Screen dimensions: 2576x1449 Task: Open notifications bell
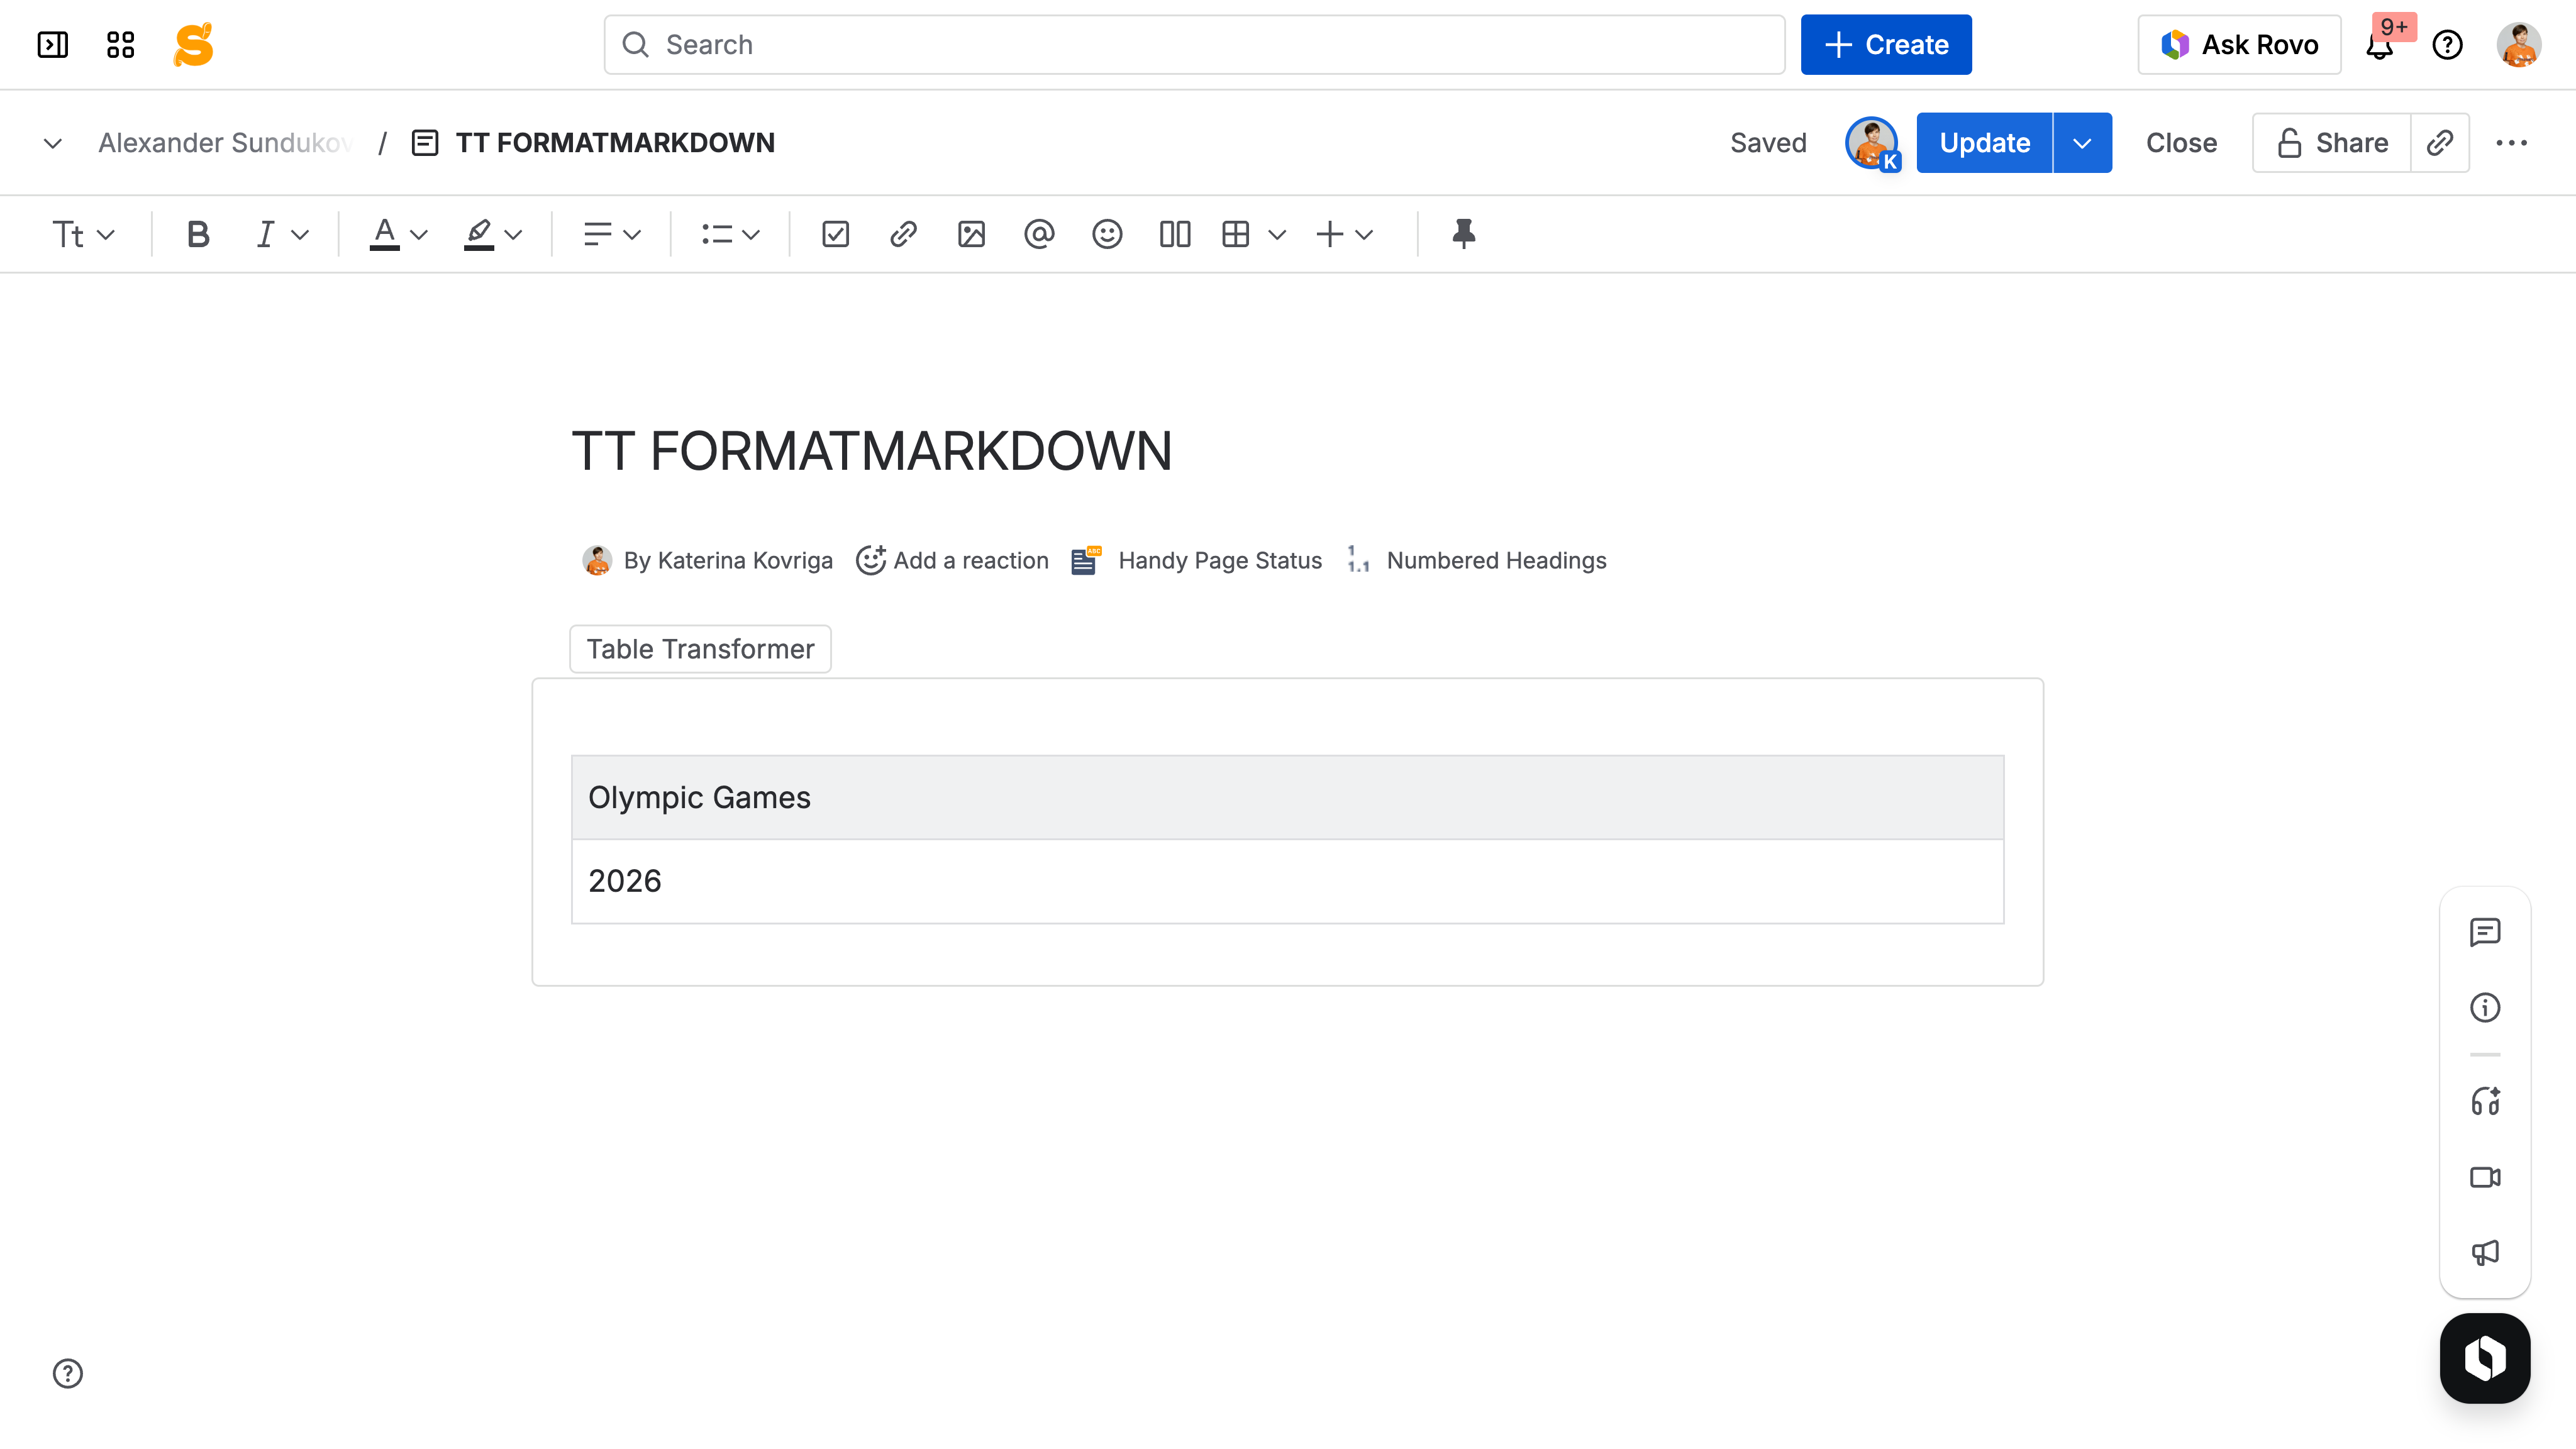(2379, 46)
